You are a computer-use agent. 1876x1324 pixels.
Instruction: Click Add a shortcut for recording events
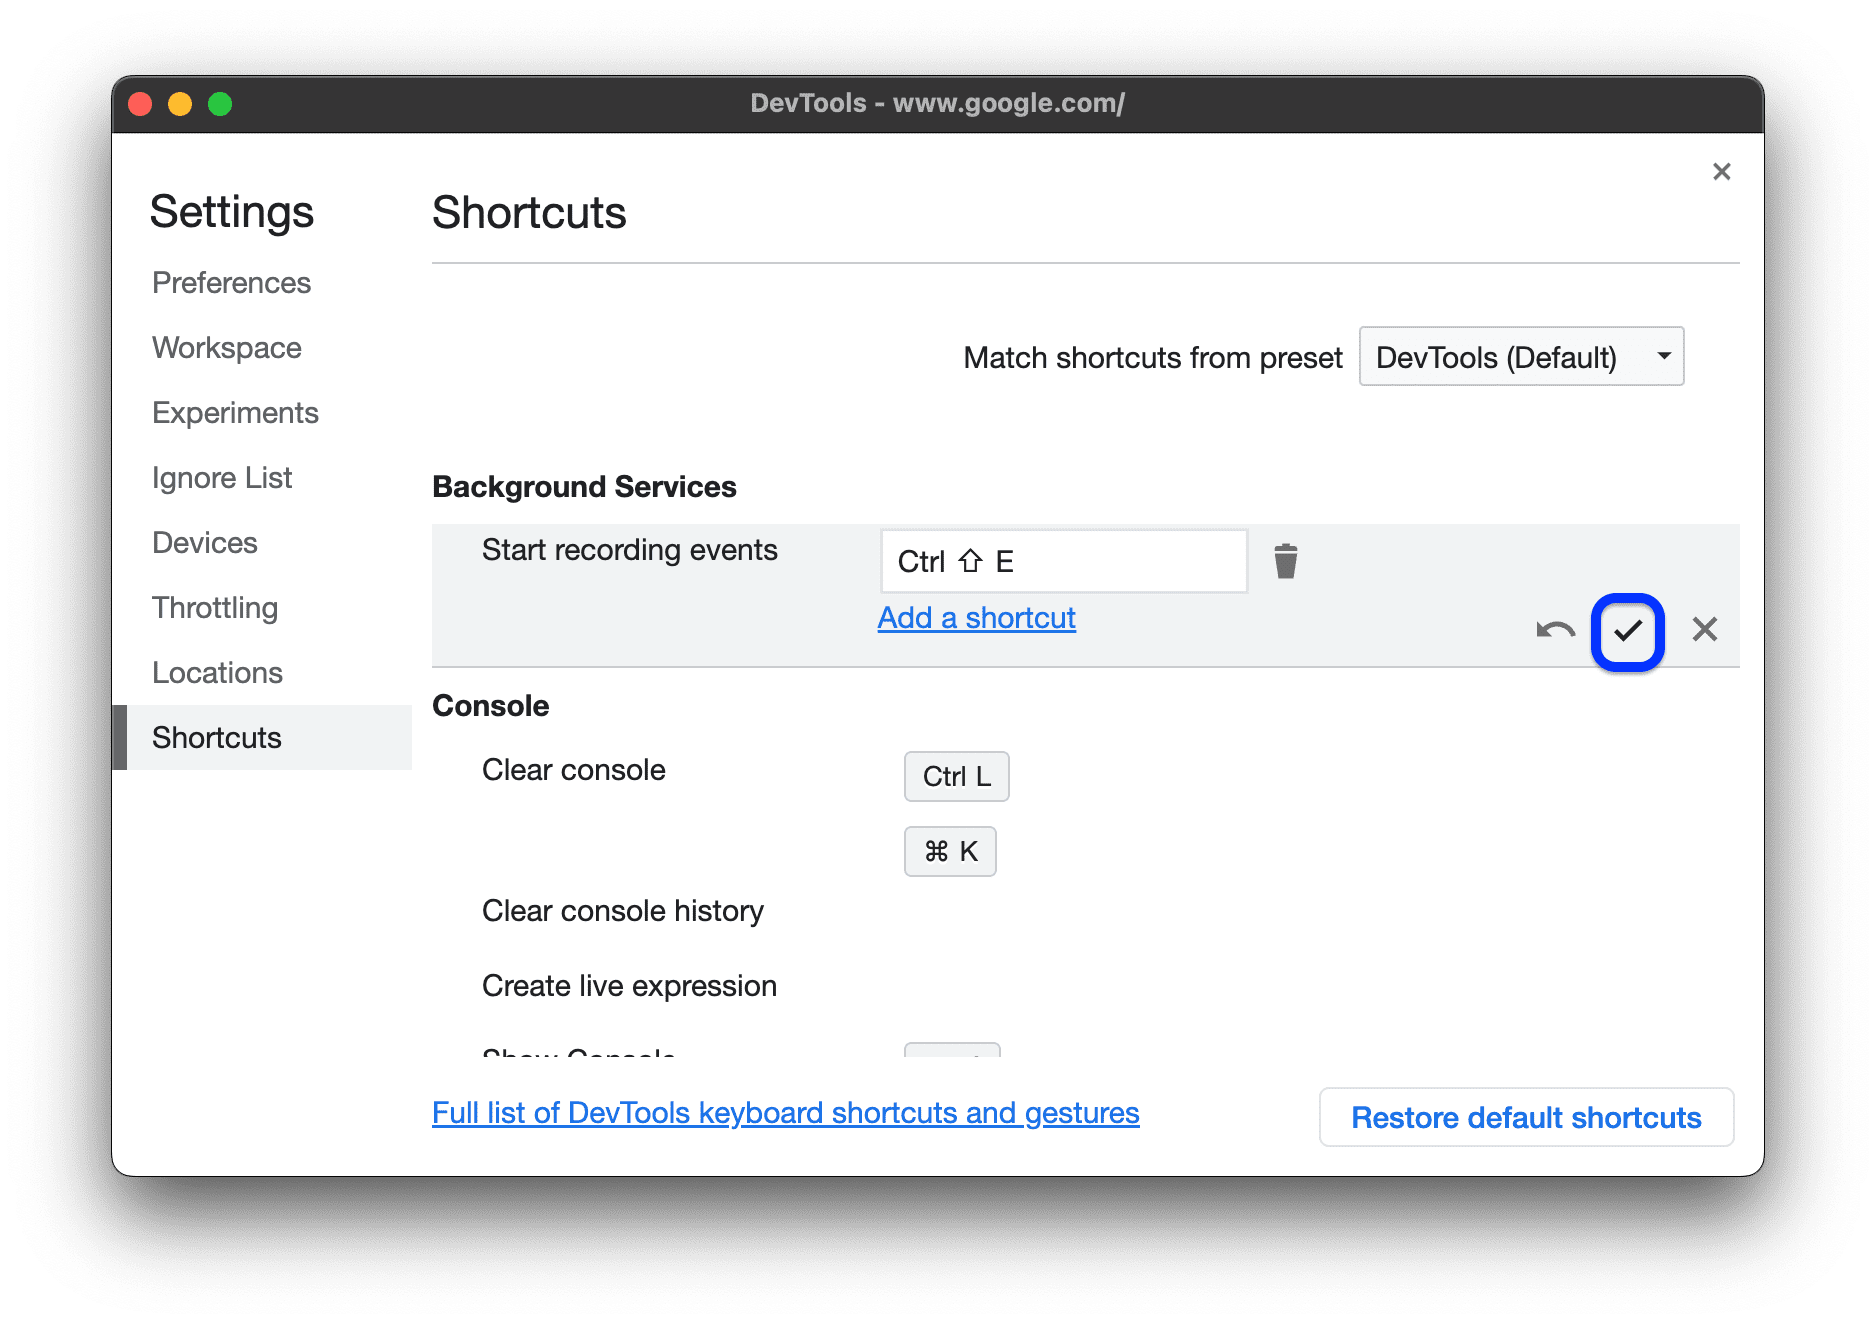tap(976, 617)
